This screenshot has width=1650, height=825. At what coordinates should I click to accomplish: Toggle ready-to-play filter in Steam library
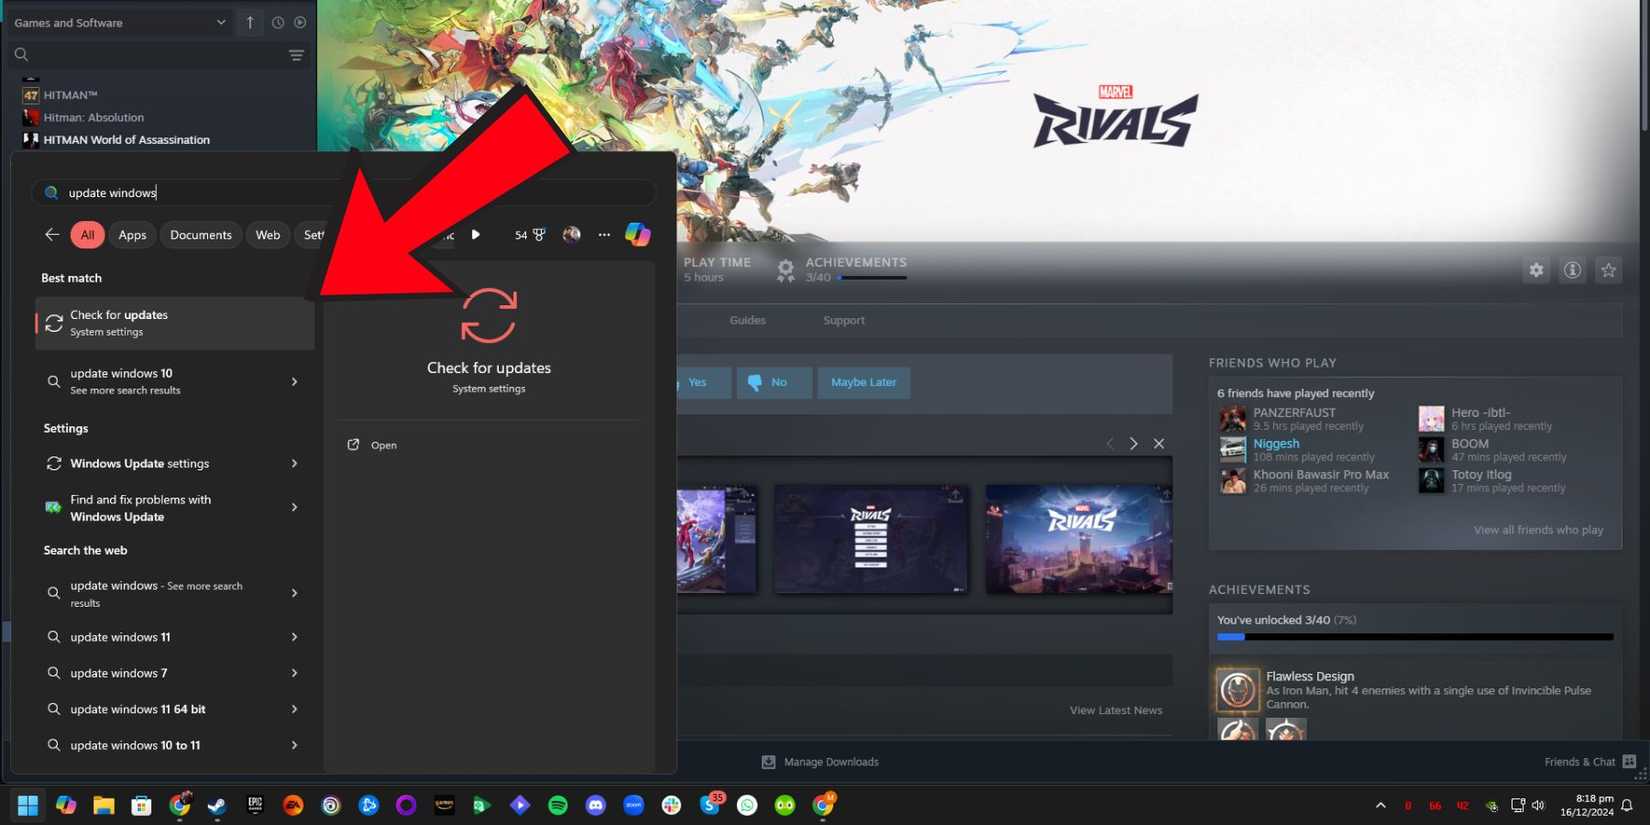click(300, 22)
